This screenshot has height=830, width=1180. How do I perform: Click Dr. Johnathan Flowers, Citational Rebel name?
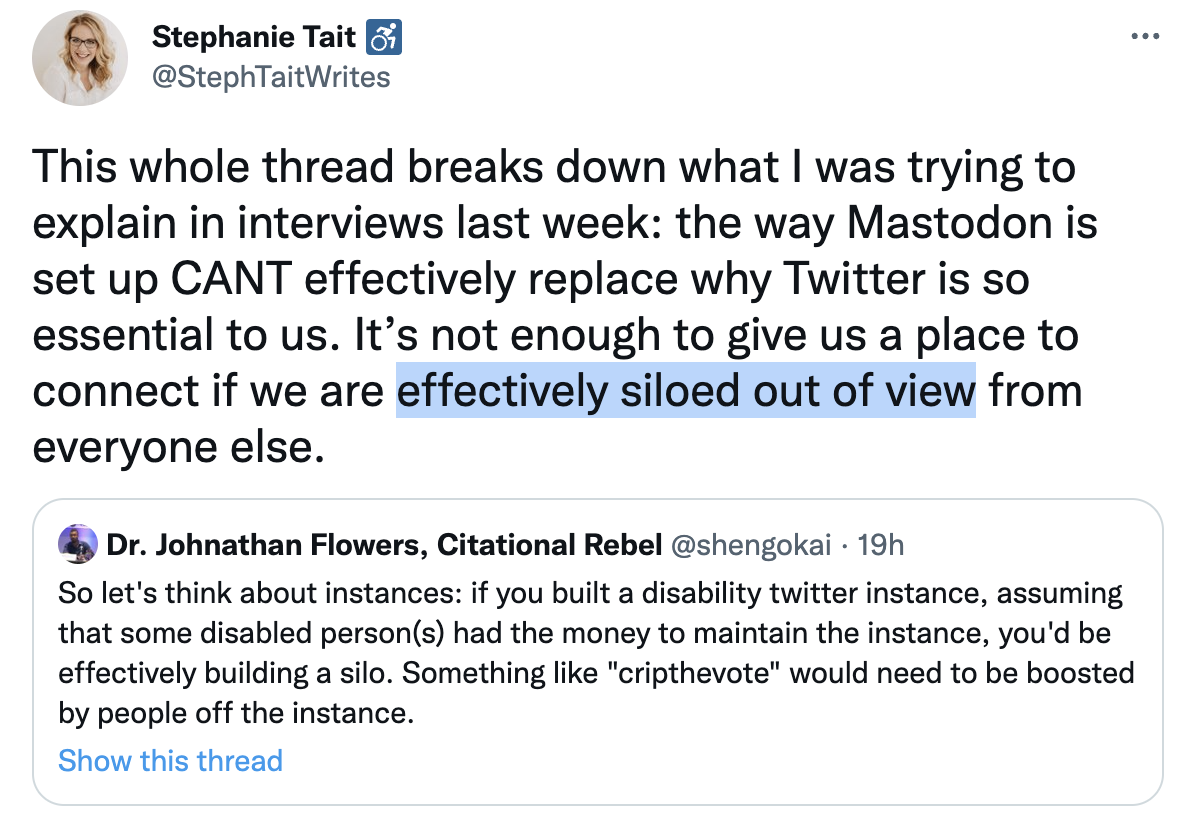pyautogui.click(x=384, y=545)
